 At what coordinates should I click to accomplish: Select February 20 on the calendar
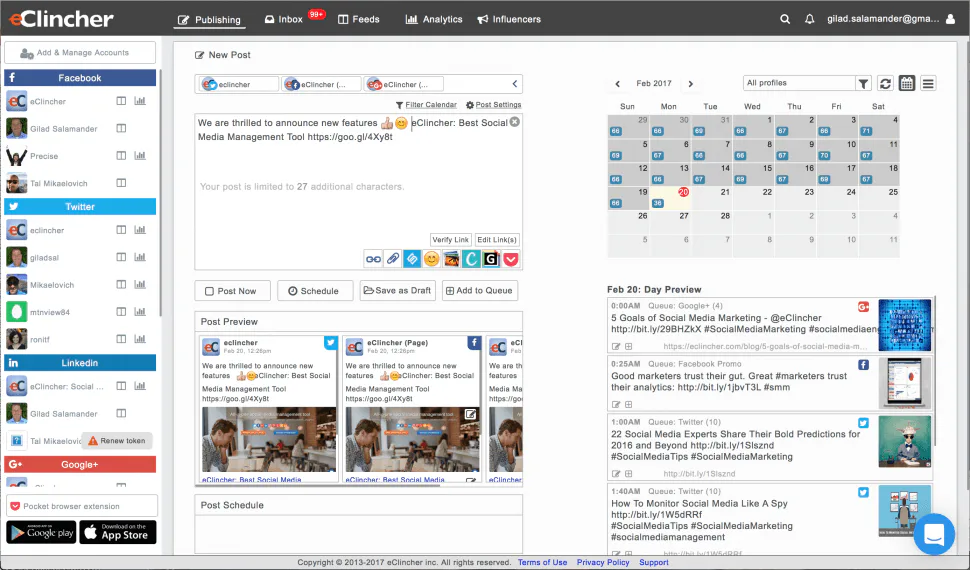[x=671, y=198]
